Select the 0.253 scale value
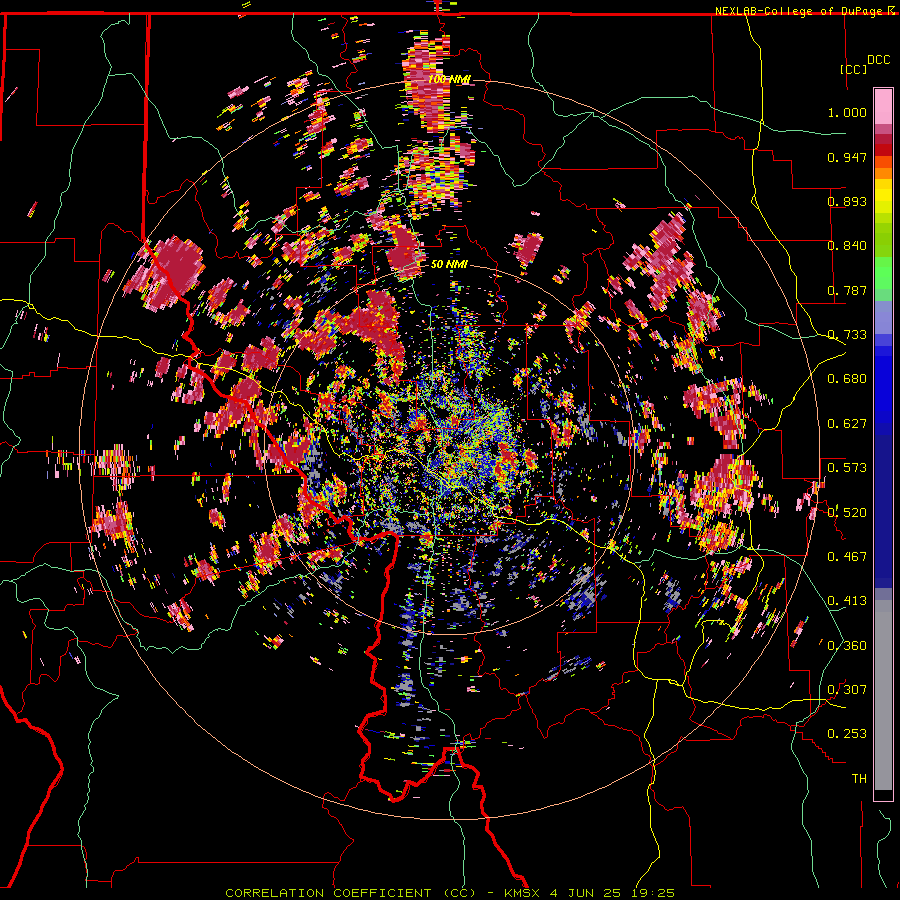The height and width of the screenshot is (900, 900). tap(847, 734)
